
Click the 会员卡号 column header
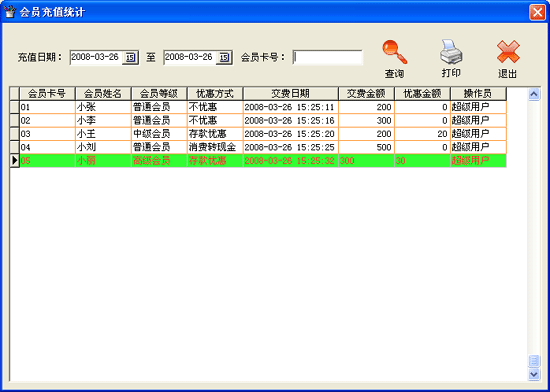tap(47, 94)
